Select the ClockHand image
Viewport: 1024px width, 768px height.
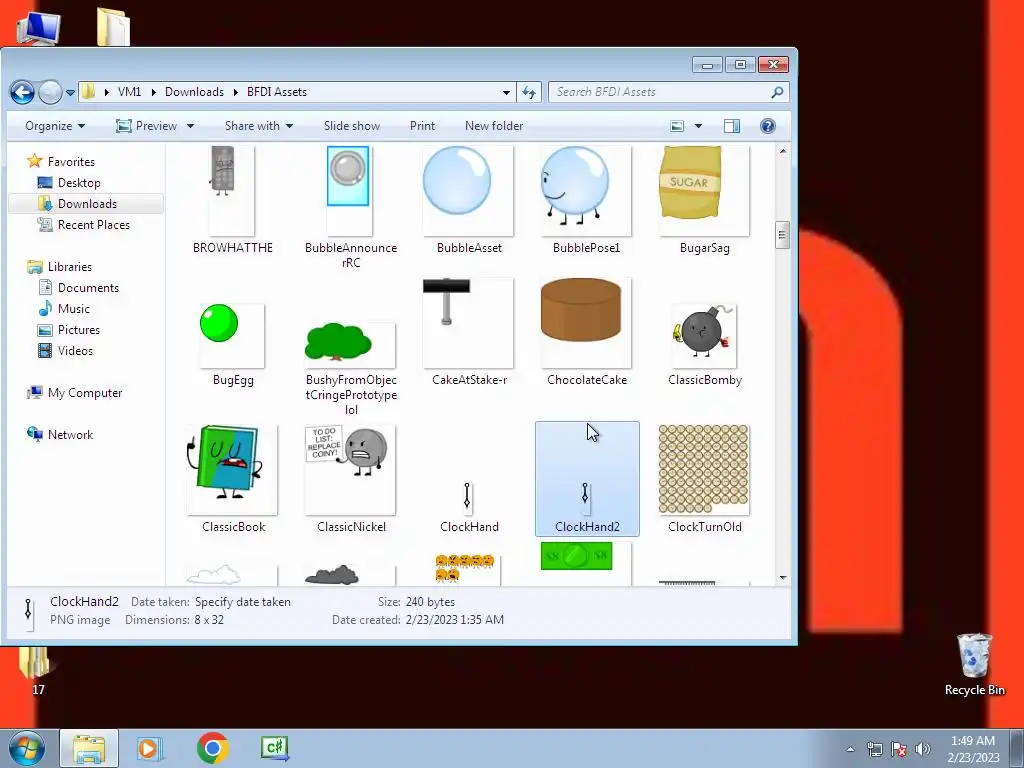(x=469, y=506)
